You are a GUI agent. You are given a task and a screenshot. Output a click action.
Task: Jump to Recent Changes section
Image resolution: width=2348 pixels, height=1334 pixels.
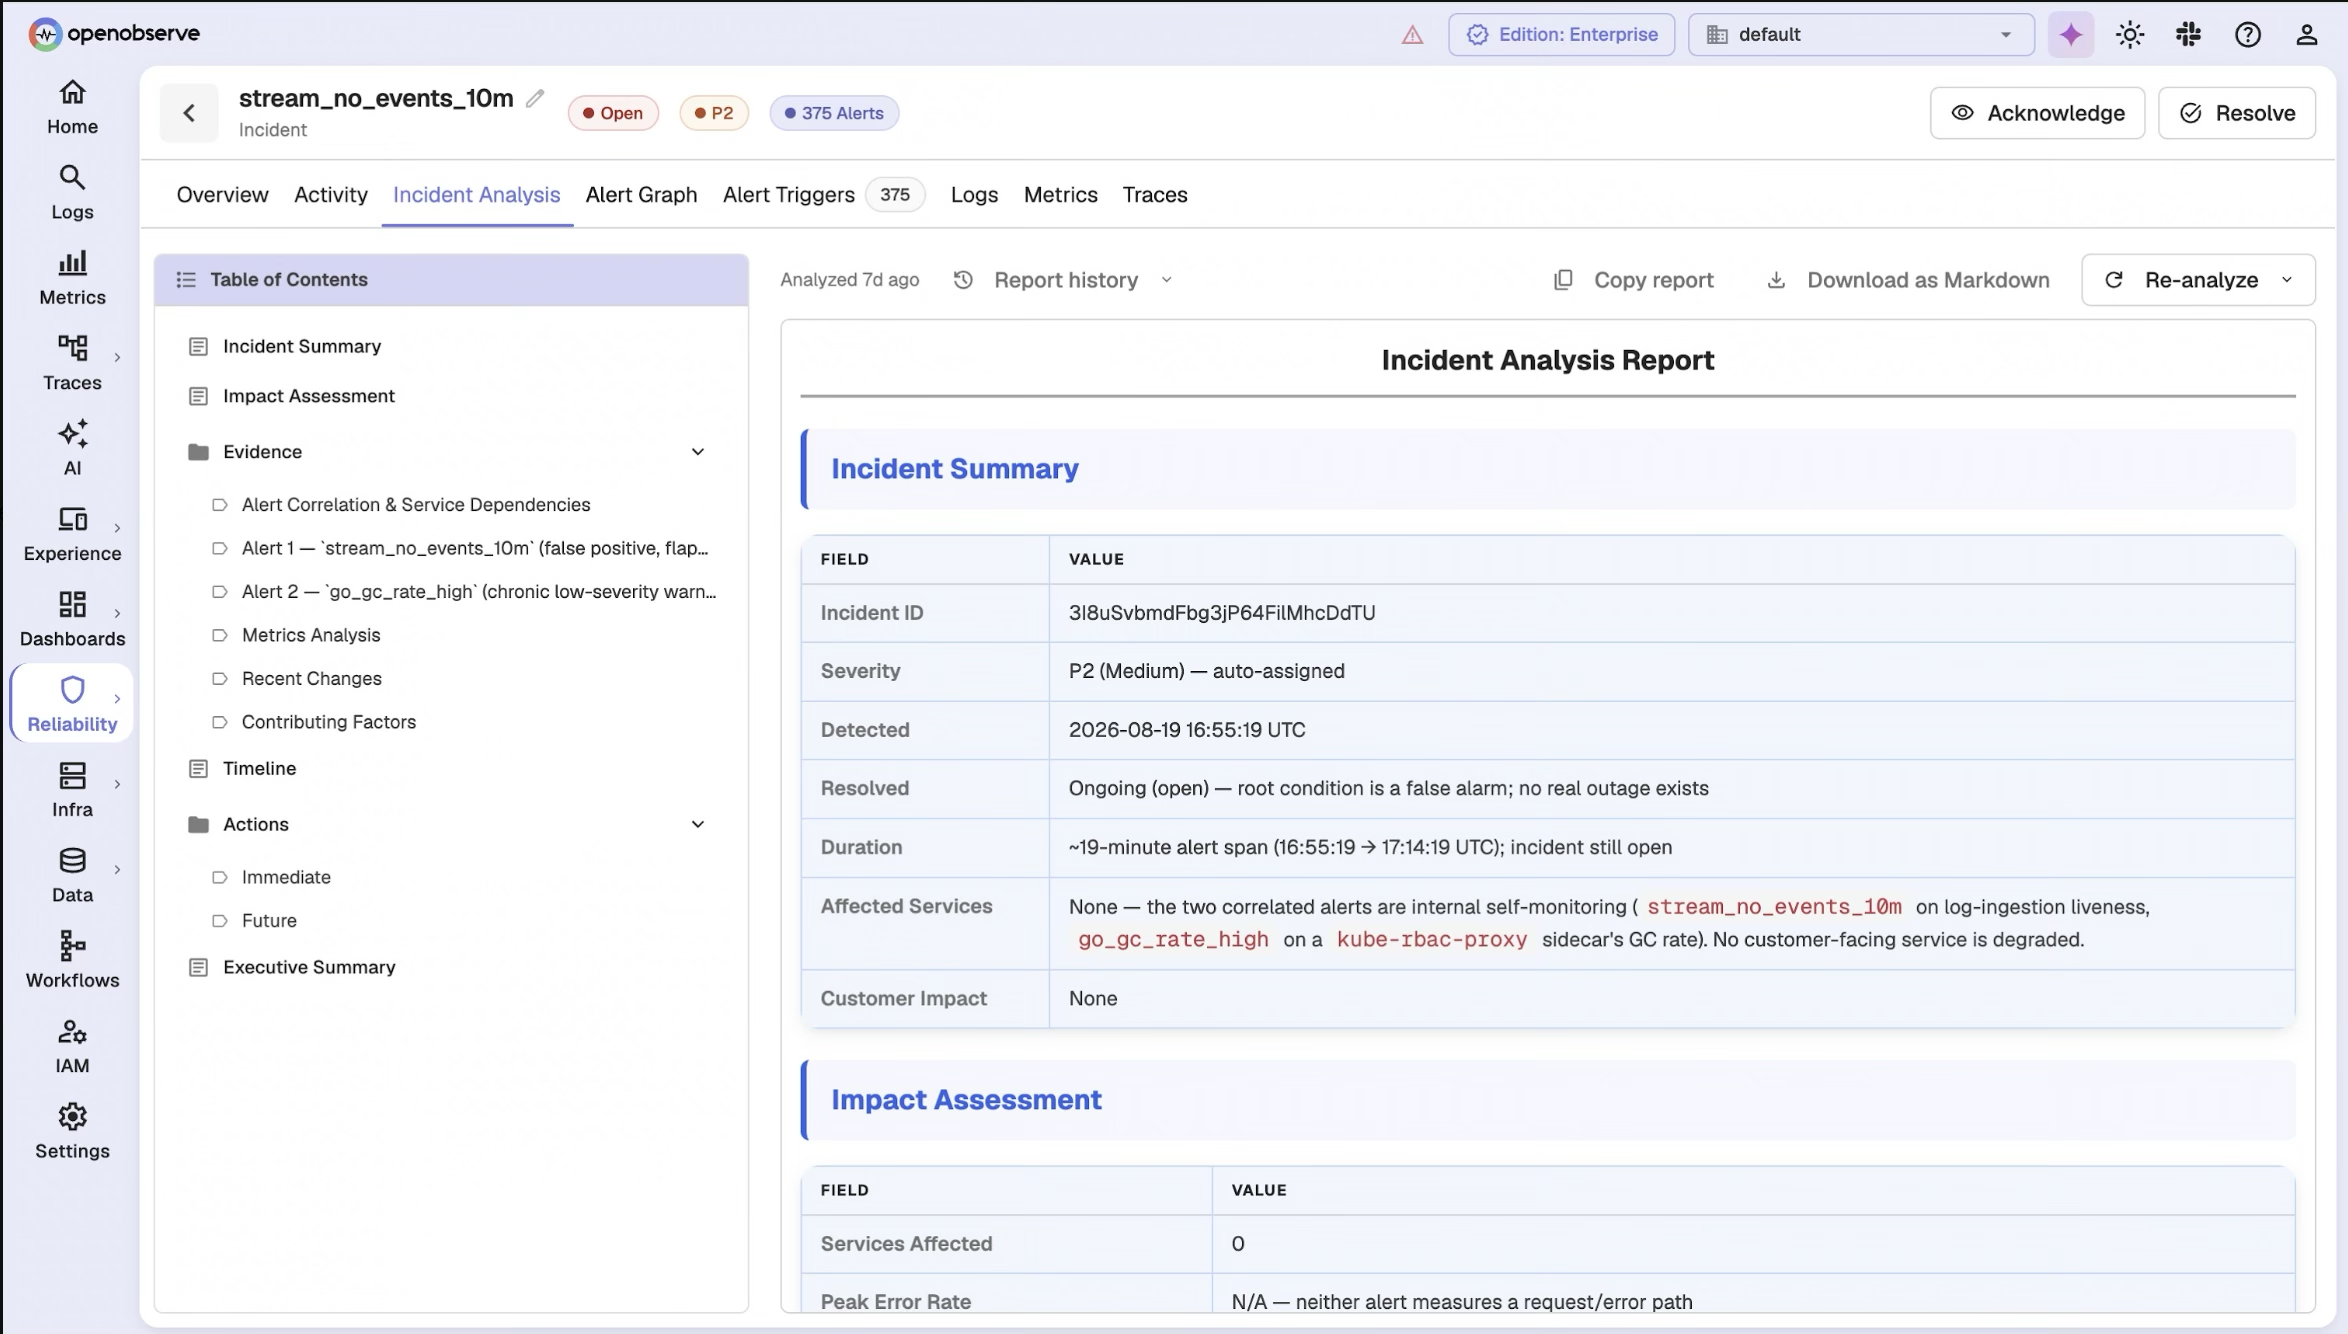pyautogui.click(x=312, y=679)
